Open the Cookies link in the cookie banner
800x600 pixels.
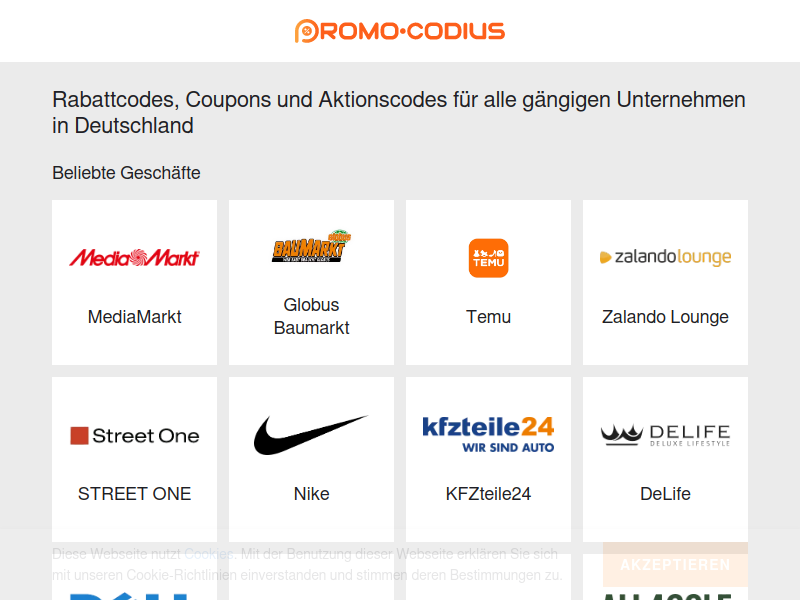[209, 554]
